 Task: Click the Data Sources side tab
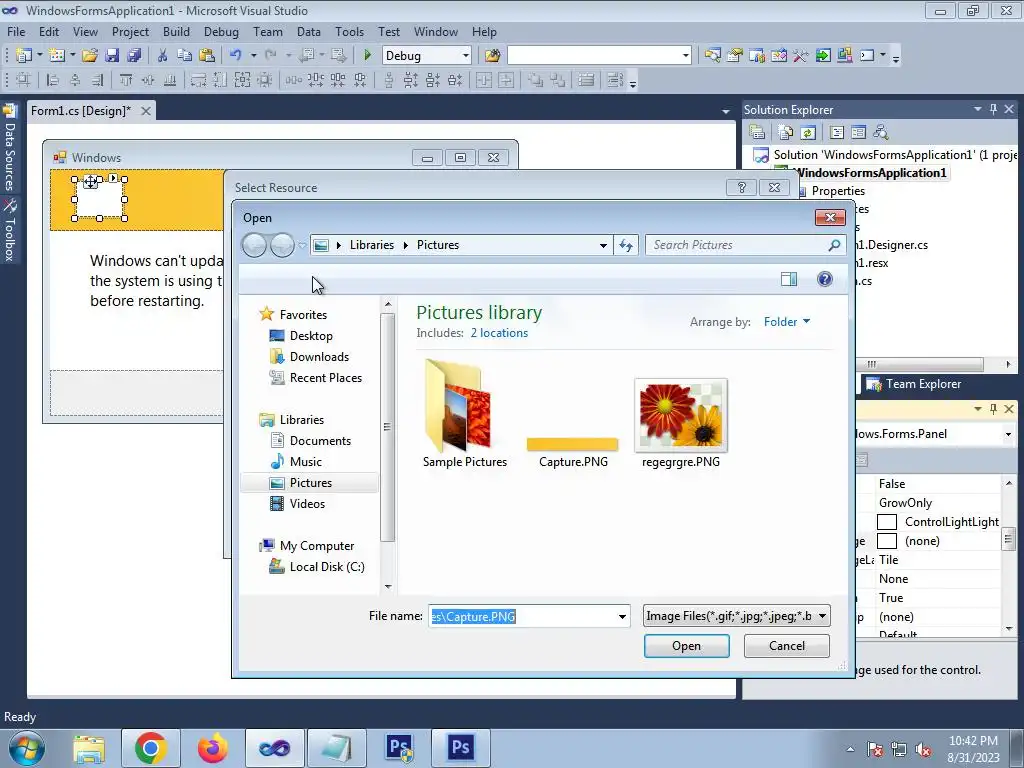(x=10, y=150)
